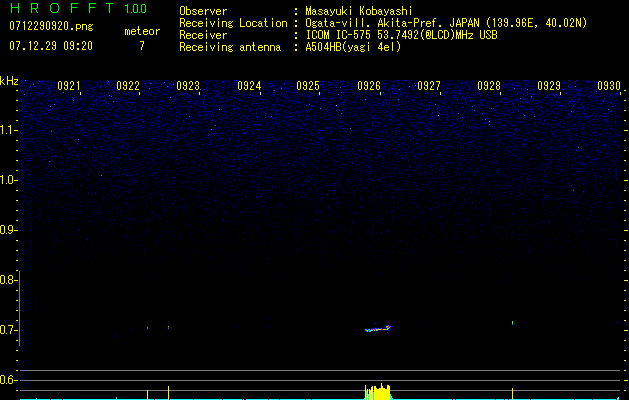This screenshot has width=629, height=400.
Task: Click the receiving location Ogata-vill. Akita-Pref. JAPAN
Action: coord(392,24)
